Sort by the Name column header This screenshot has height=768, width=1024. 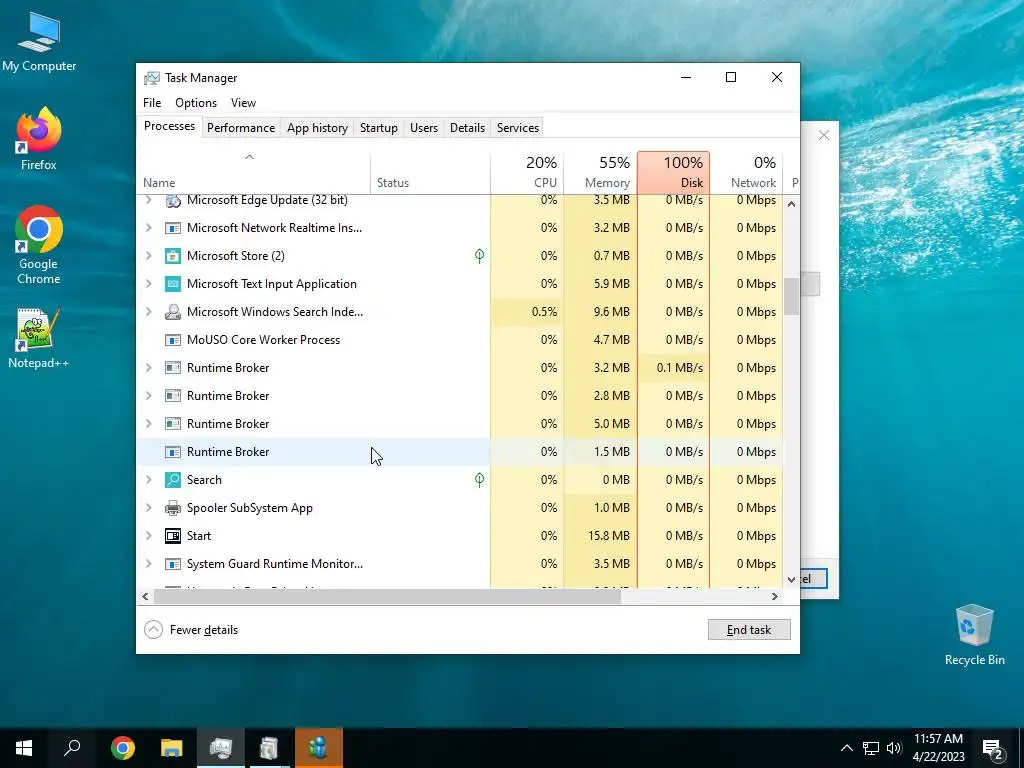pyautogui.click(x=253, y=172)
